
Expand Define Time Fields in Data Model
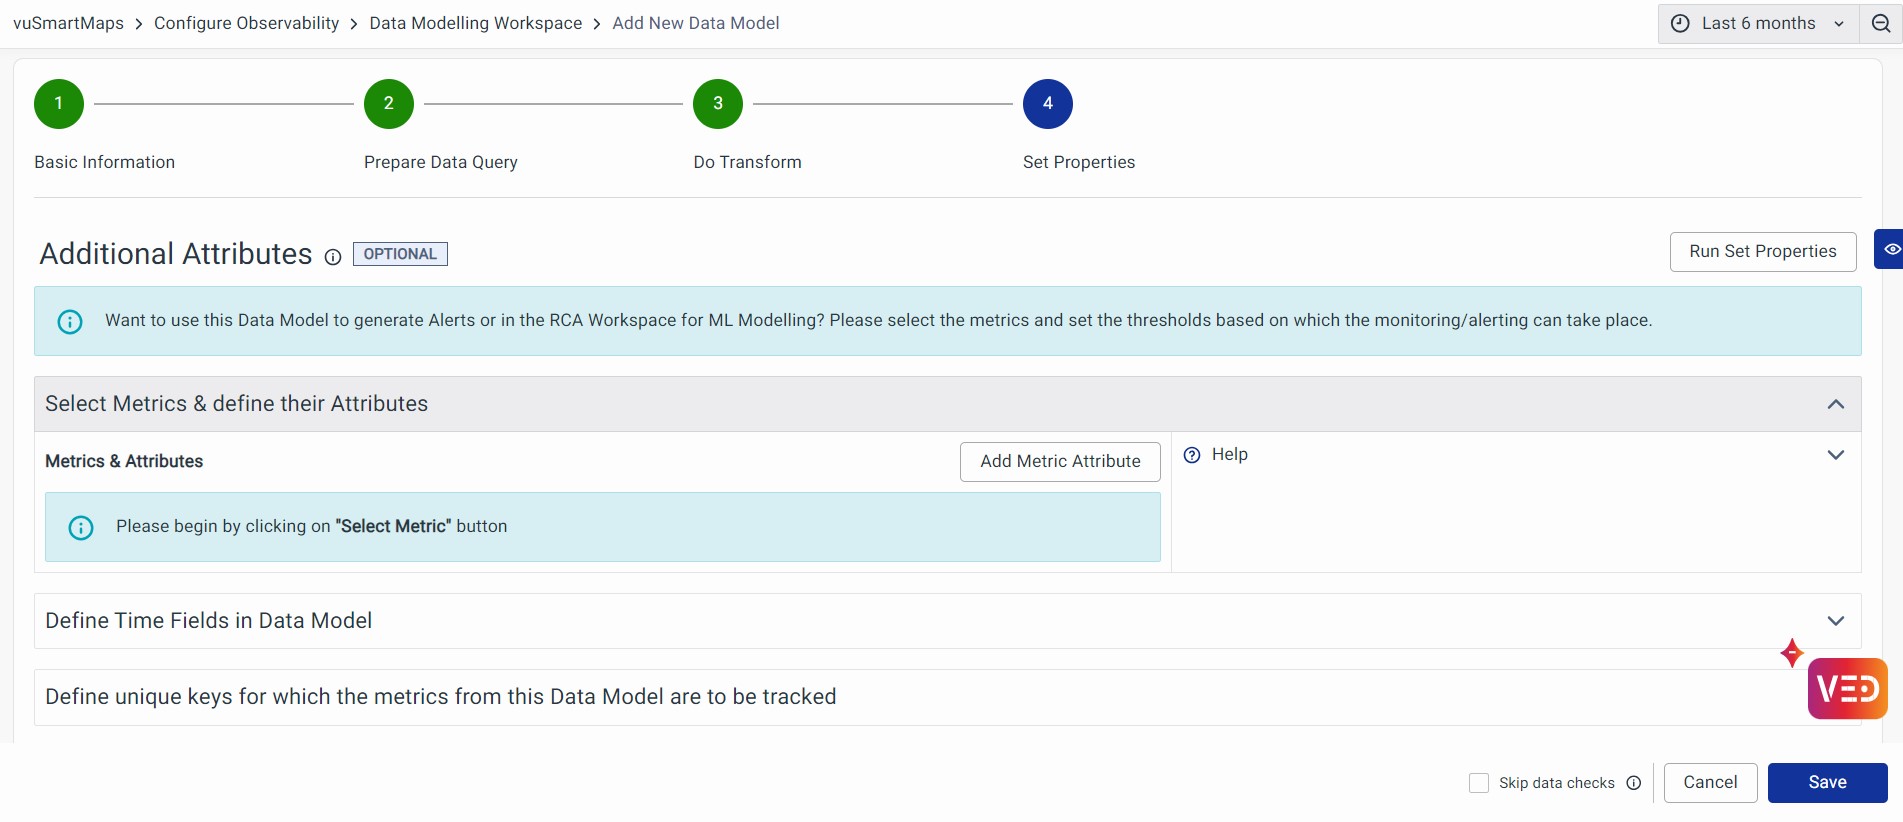[x=1835, y=621]
